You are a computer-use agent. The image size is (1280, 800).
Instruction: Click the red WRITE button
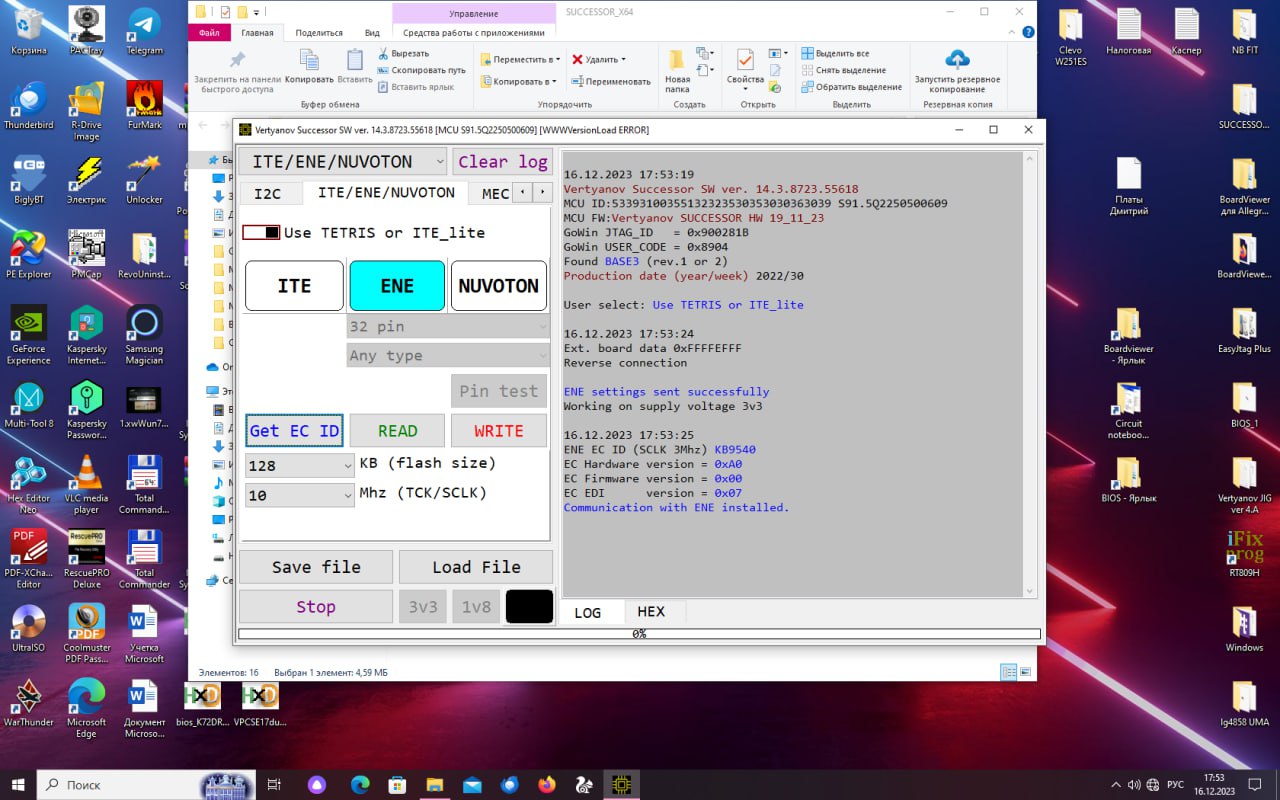(x=498, y=431)
